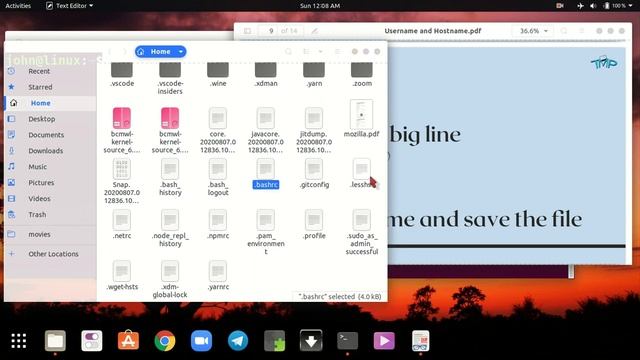Image resolution: width=640 pixels, height=360 pixels.
Task: Open the Files hamburger menu
Action: pyautogui.click(x=338, y=51)
